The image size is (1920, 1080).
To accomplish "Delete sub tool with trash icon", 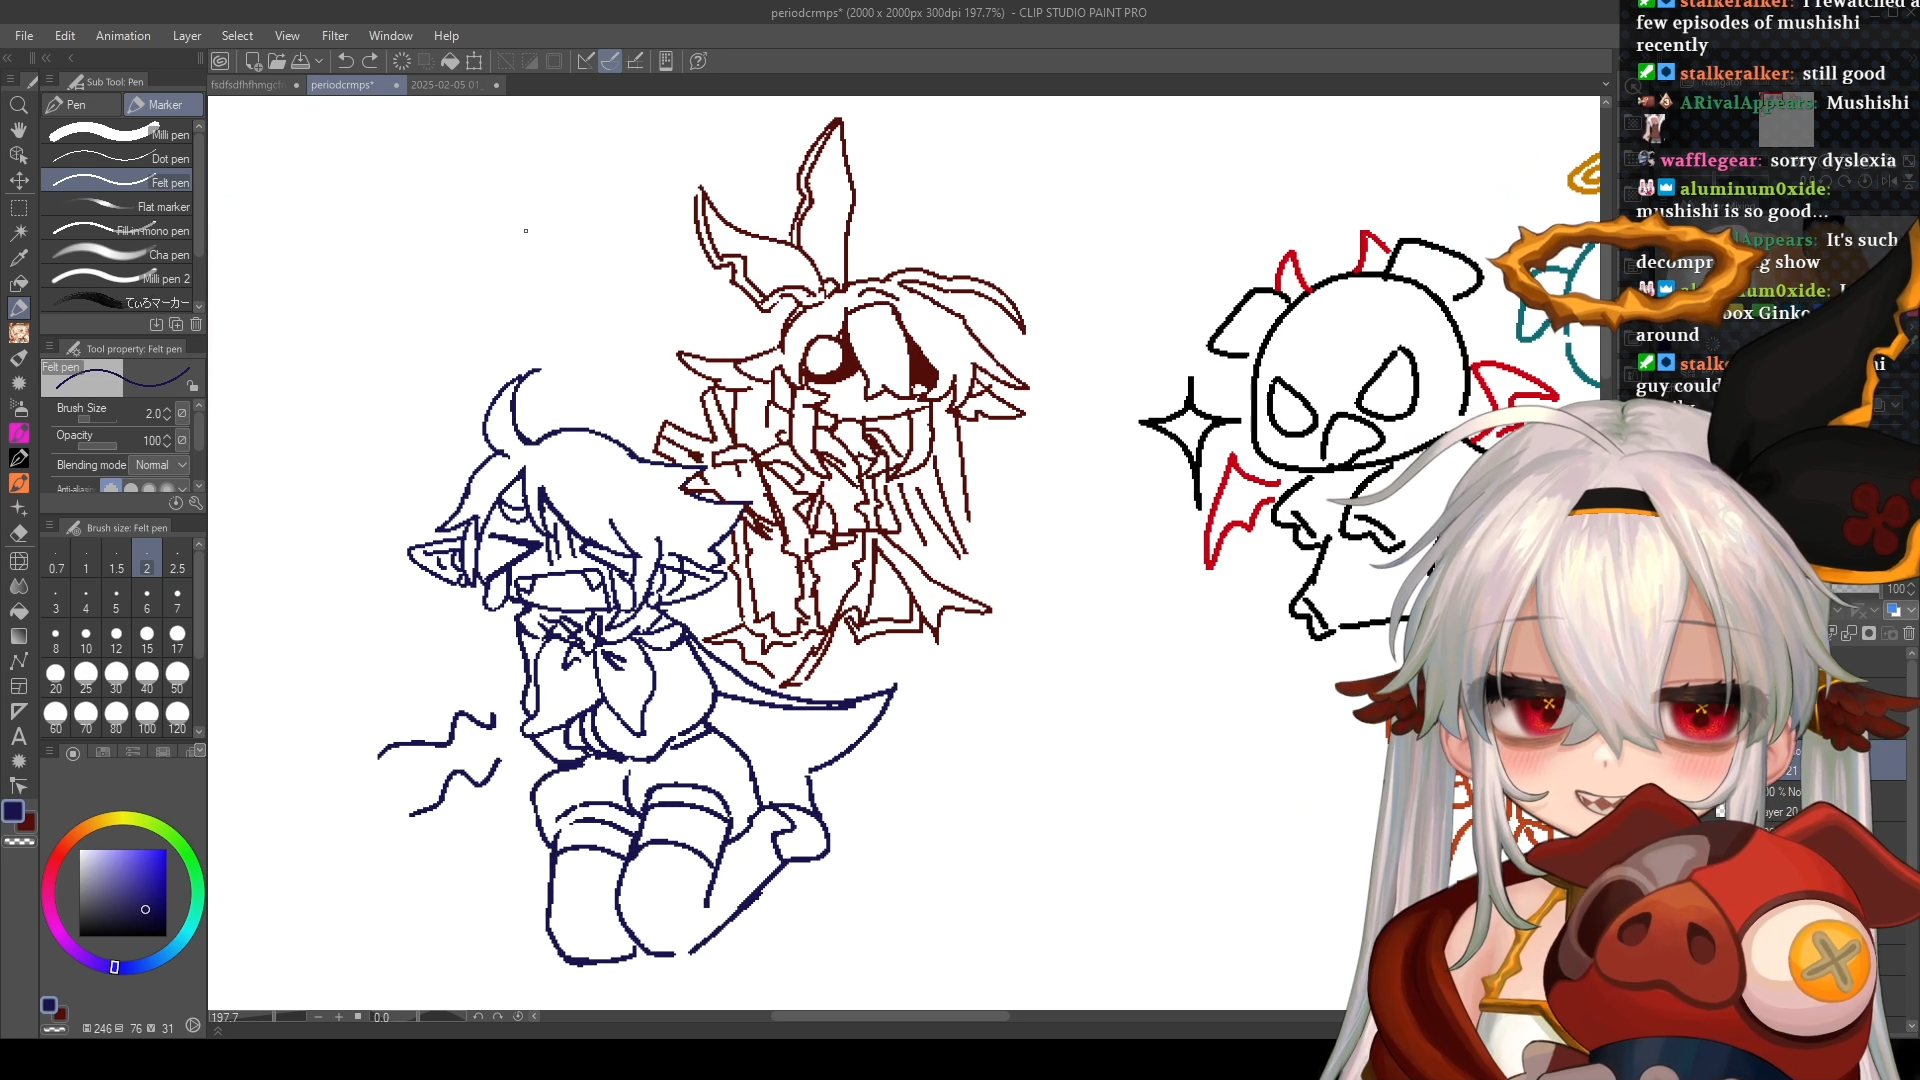I will pyautogui.click(x=196, y=324).
